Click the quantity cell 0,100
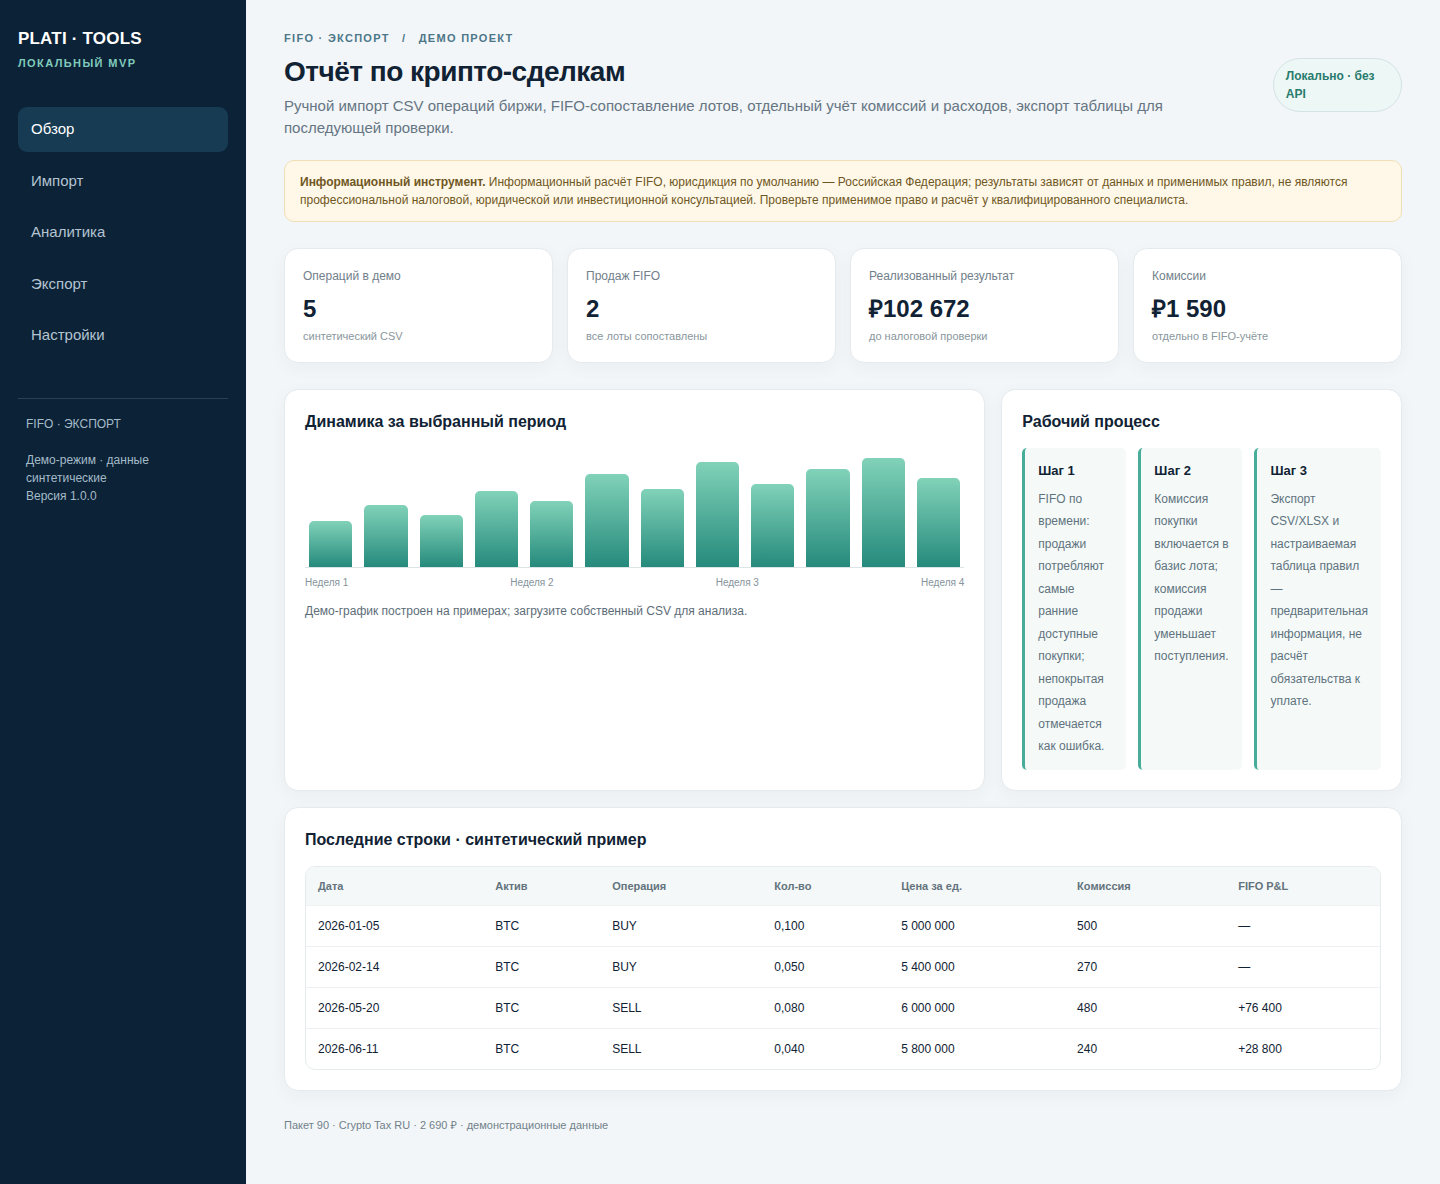This screenshot has height=1184, width=1440. click(x=789, y=926)
